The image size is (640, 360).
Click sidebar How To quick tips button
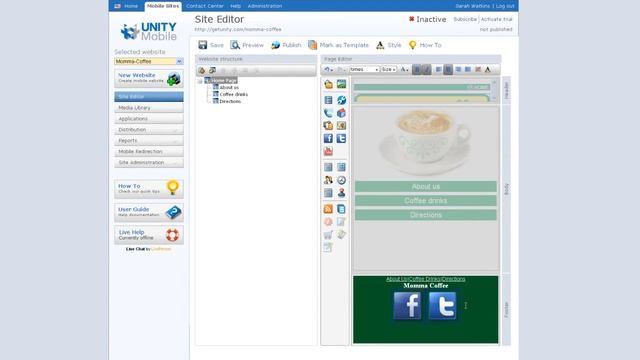[149, 189]
